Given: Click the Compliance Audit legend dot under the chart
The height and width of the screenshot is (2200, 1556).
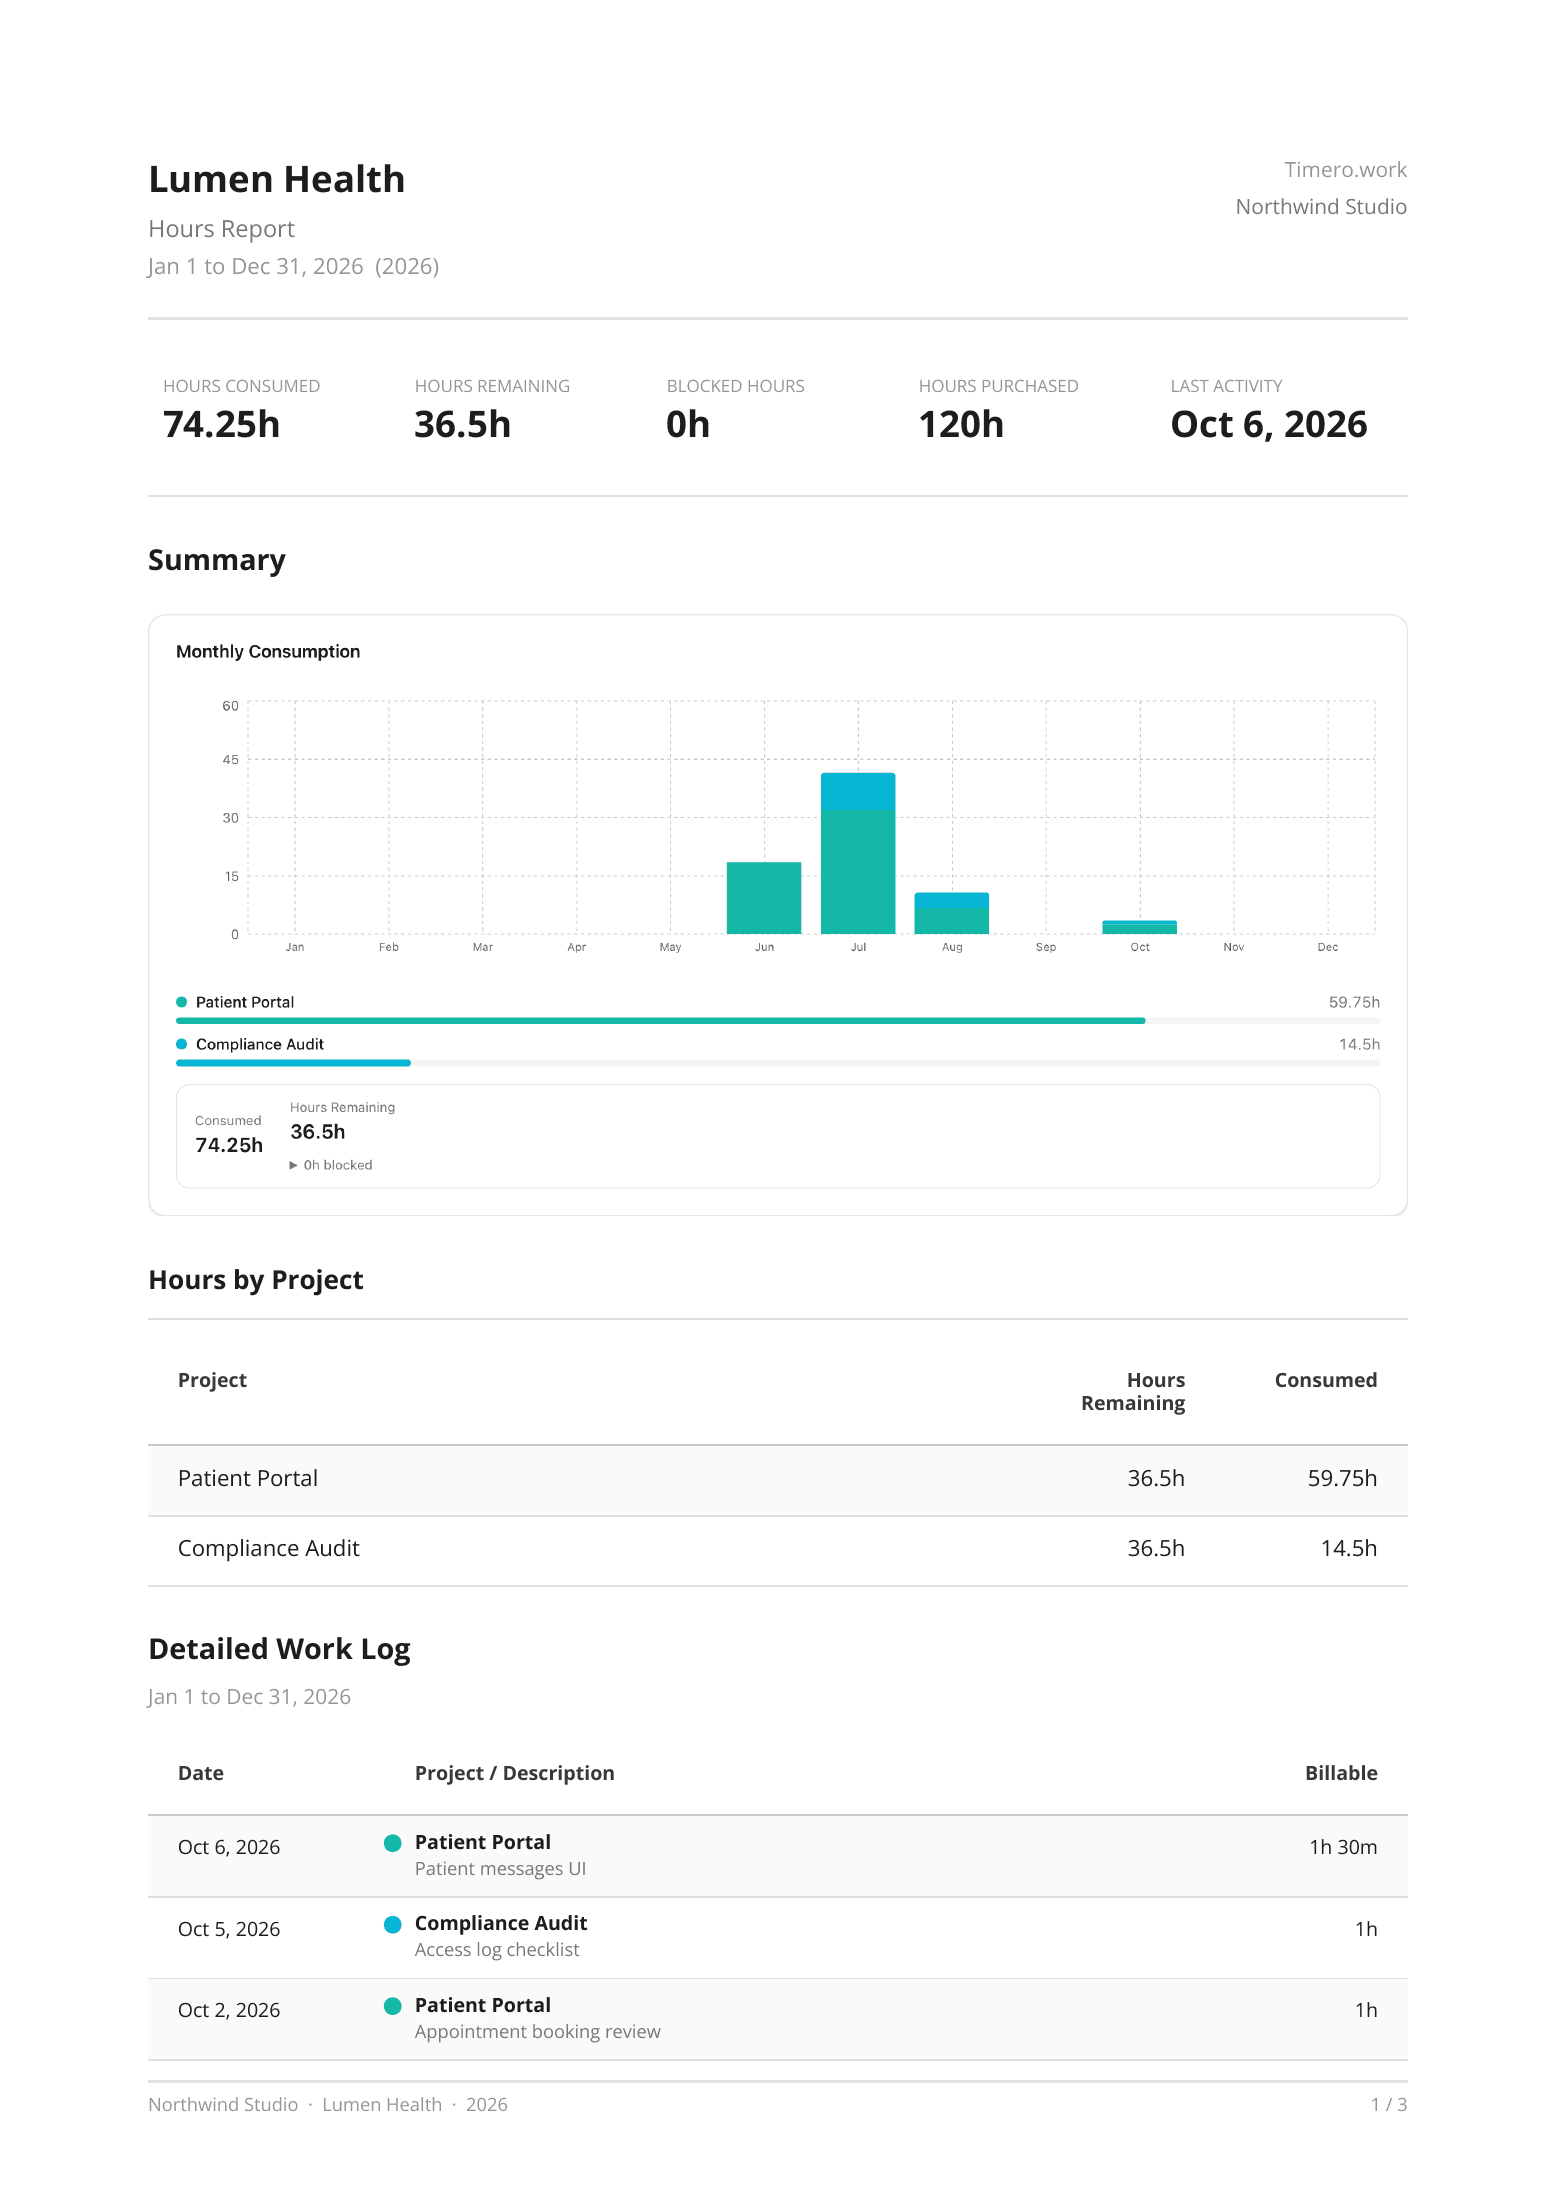Looking at the screenshot, I should pos(182,1044).
